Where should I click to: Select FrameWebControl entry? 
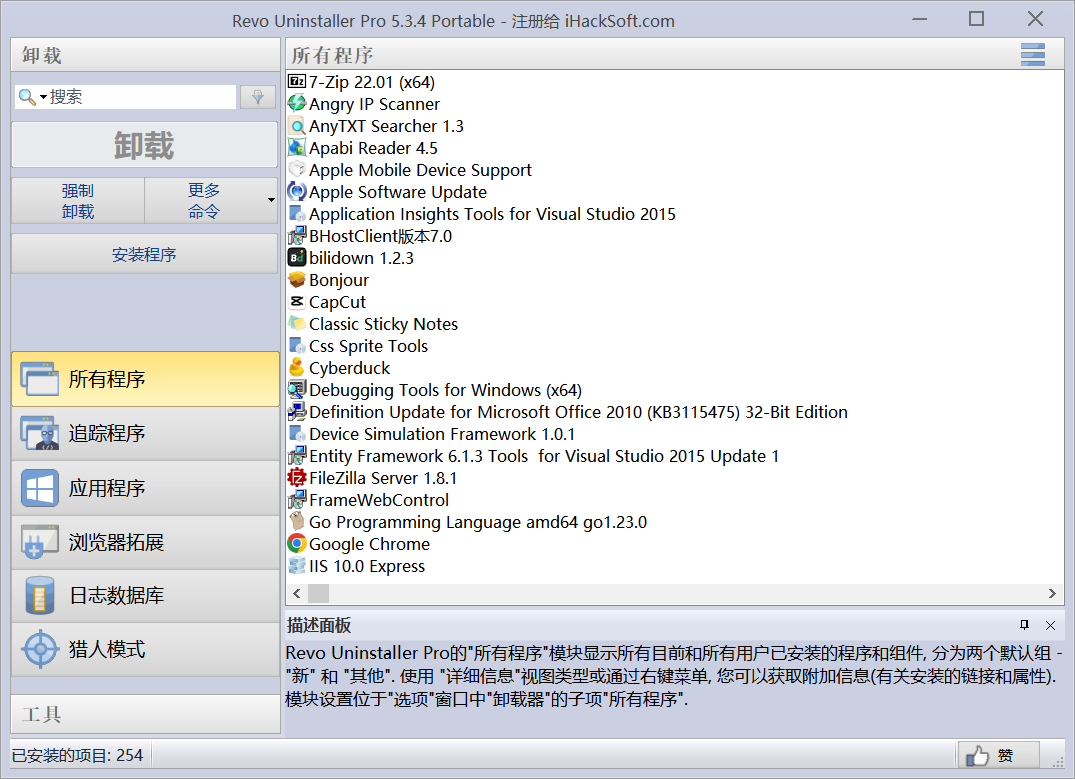tap(379, 500)
